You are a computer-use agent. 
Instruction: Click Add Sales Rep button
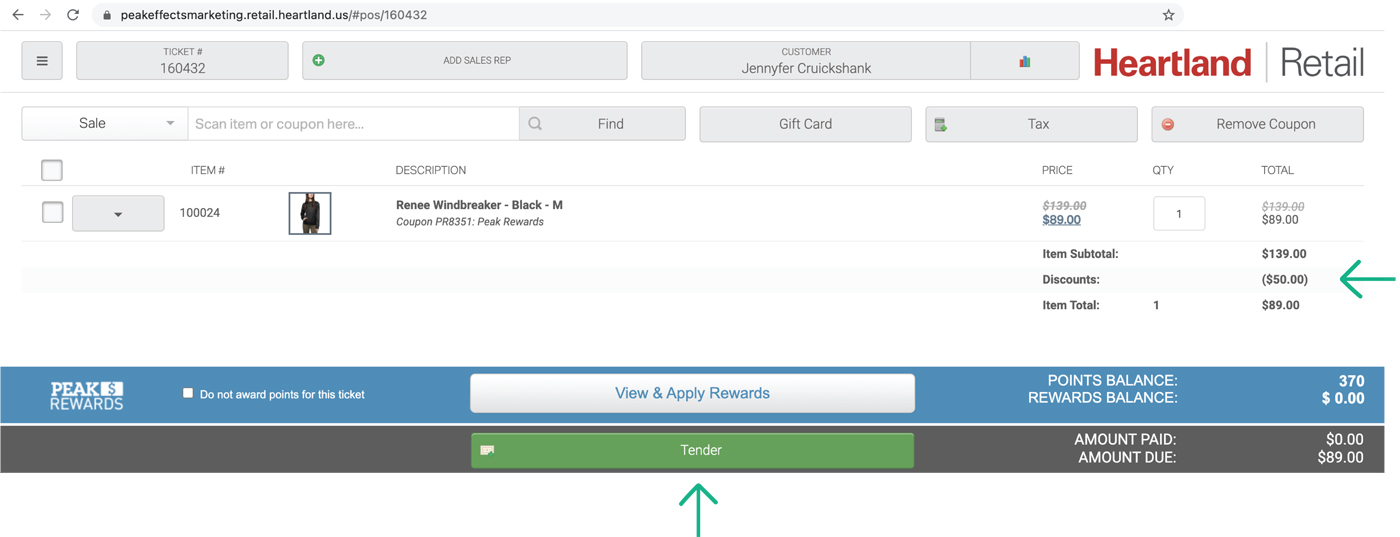pyautogui.click(x=465, y=61)
